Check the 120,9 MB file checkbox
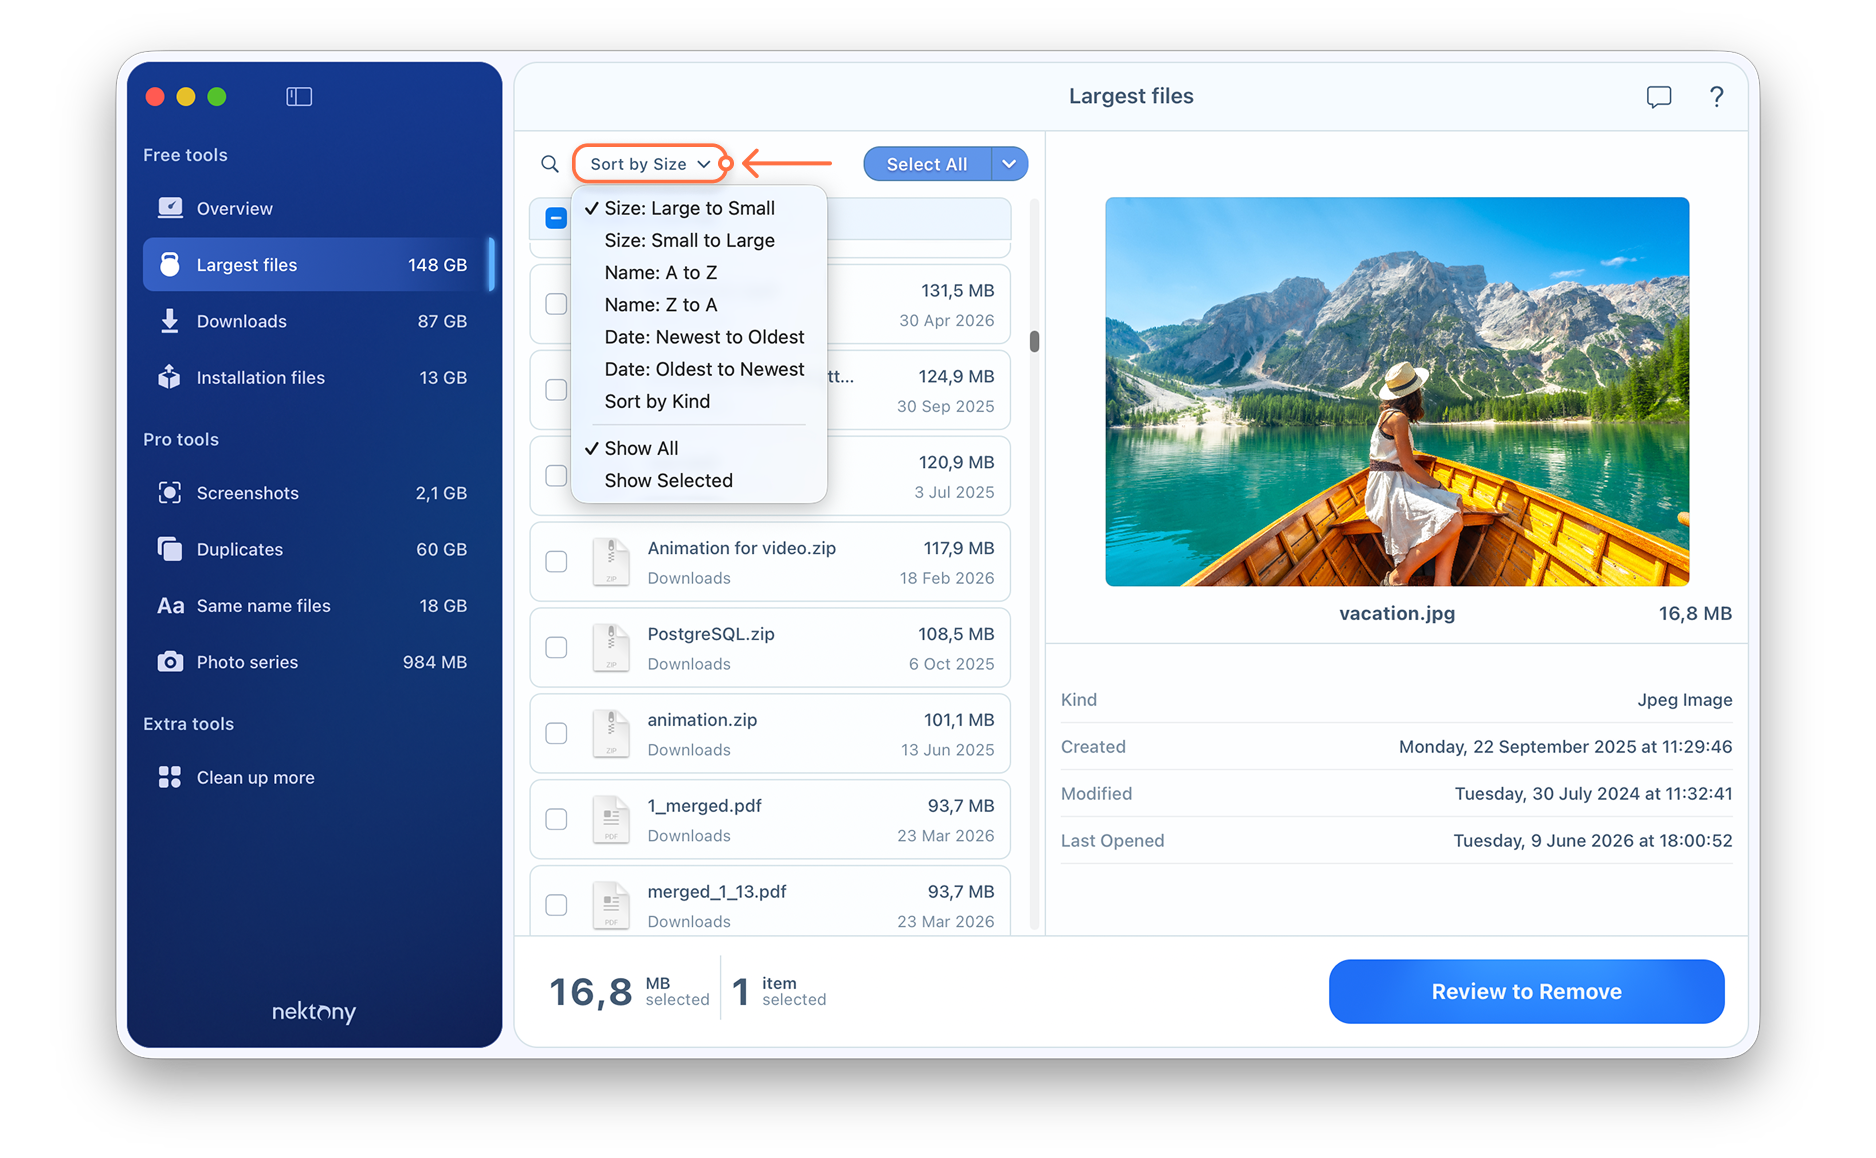The width and height of the screenshot is (1876, 1158). click(x=556, y=476)
